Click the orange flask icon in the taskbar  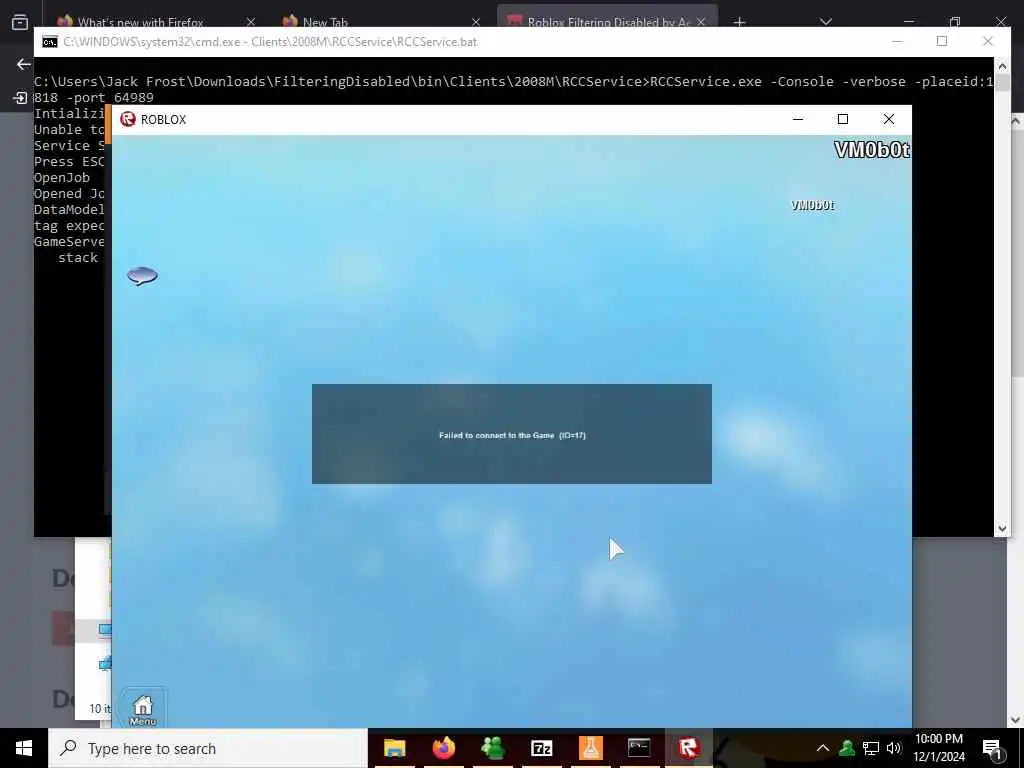(590, 748)
